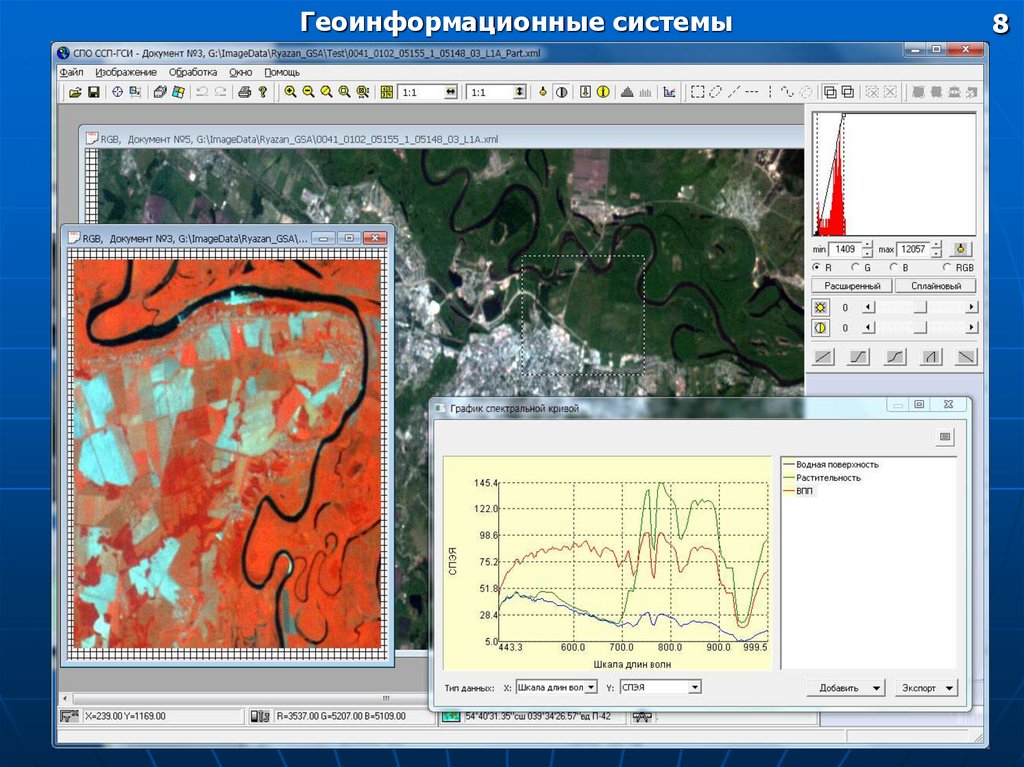Select the G channel radio button

pos(855,268)
